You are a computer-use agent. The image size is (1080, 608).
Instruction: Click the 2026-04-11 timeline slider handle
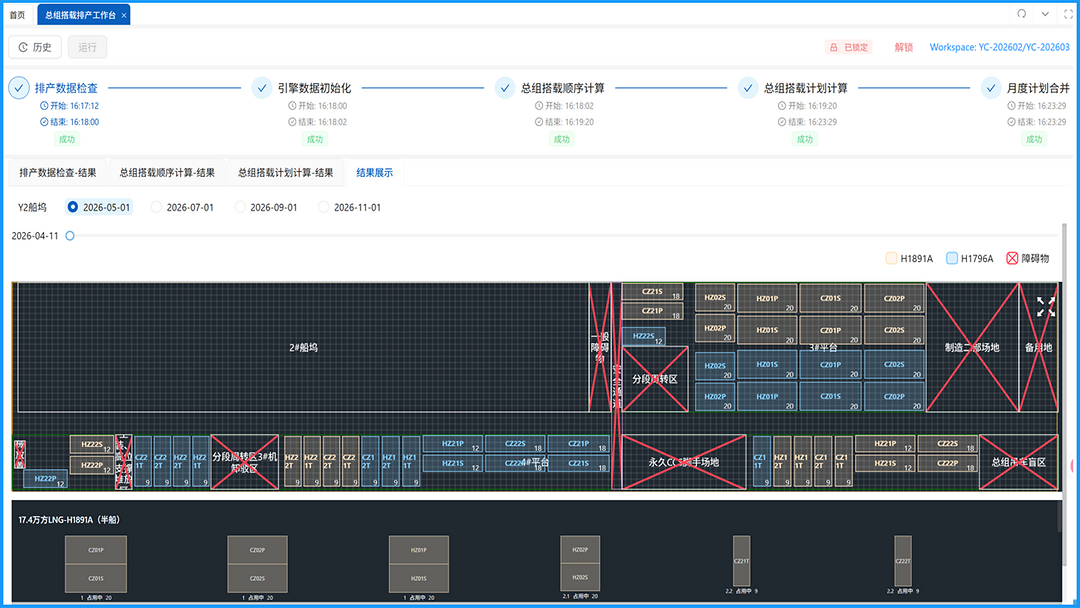[70, 236]
